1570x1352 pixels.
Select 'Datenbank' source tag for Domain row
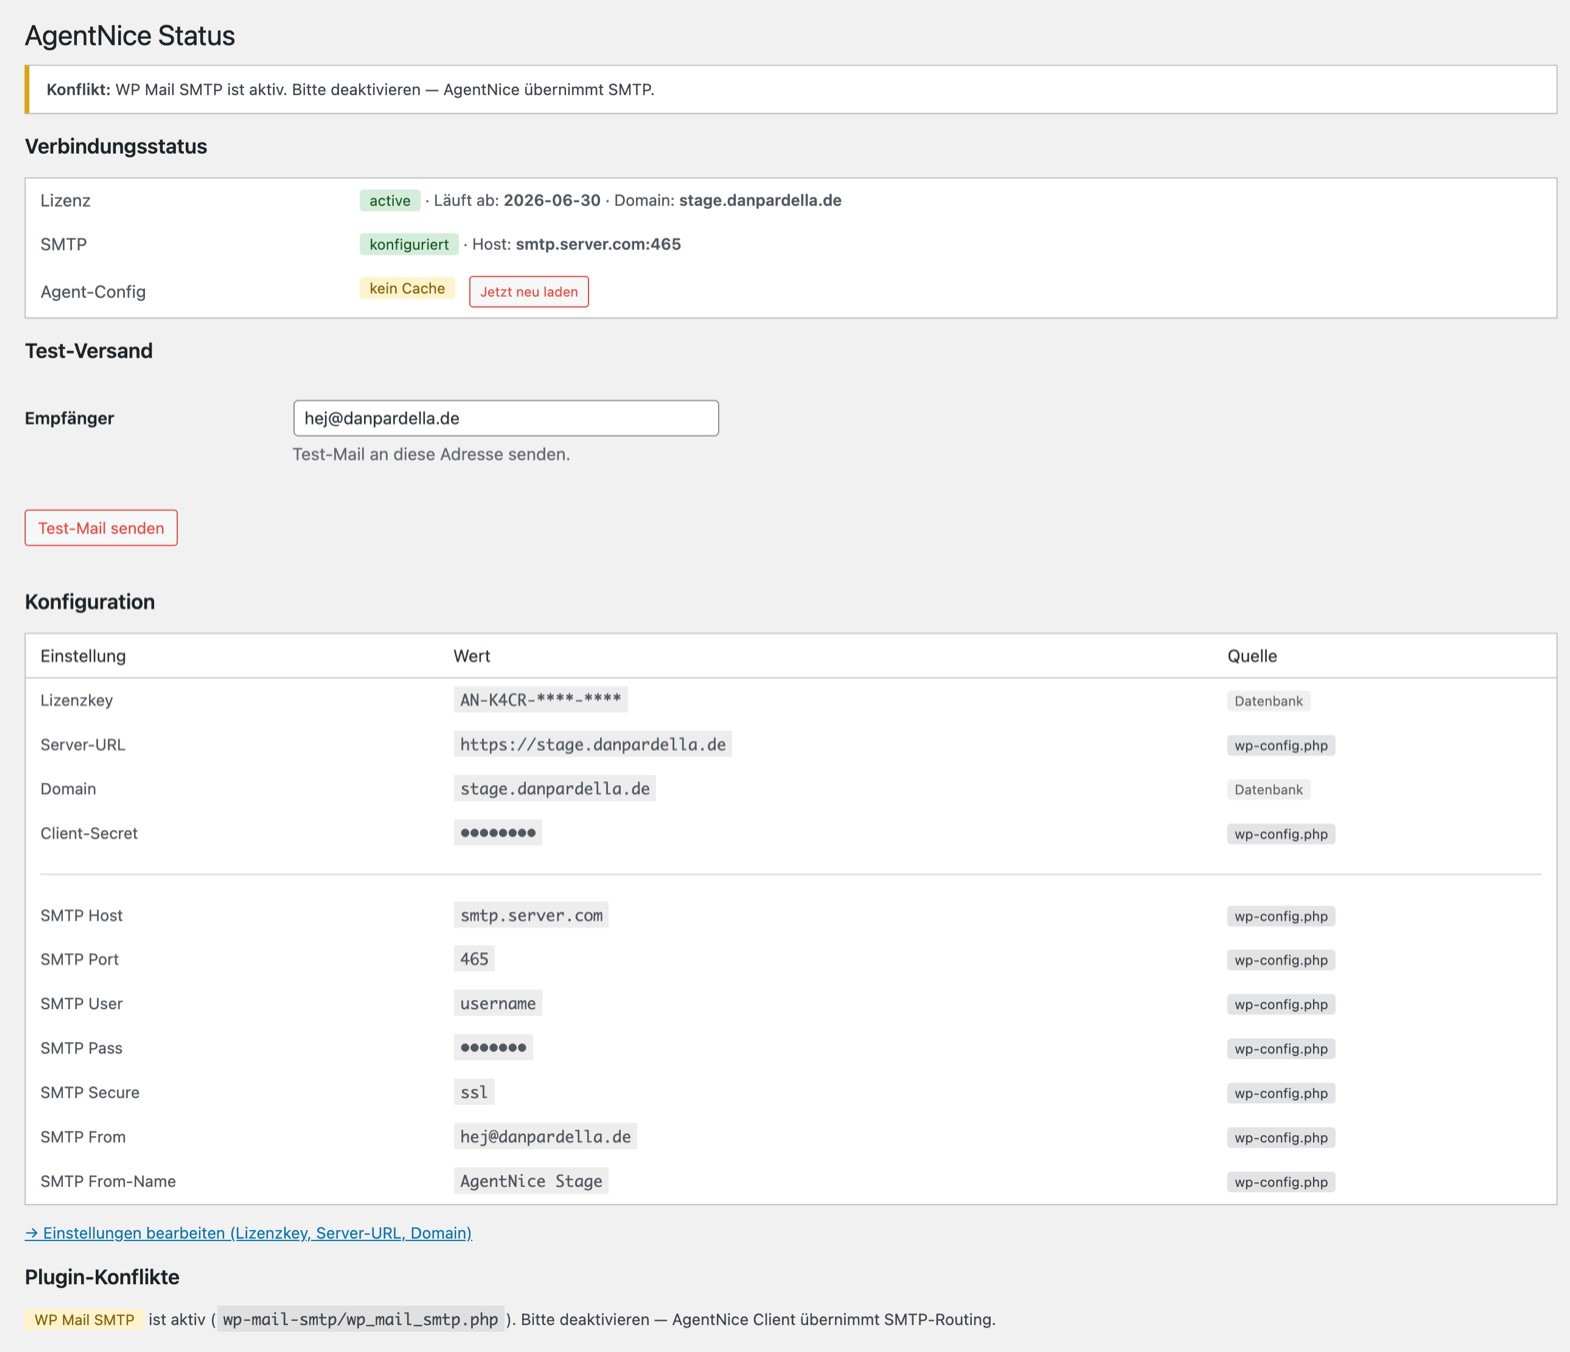pos(1268,790)
